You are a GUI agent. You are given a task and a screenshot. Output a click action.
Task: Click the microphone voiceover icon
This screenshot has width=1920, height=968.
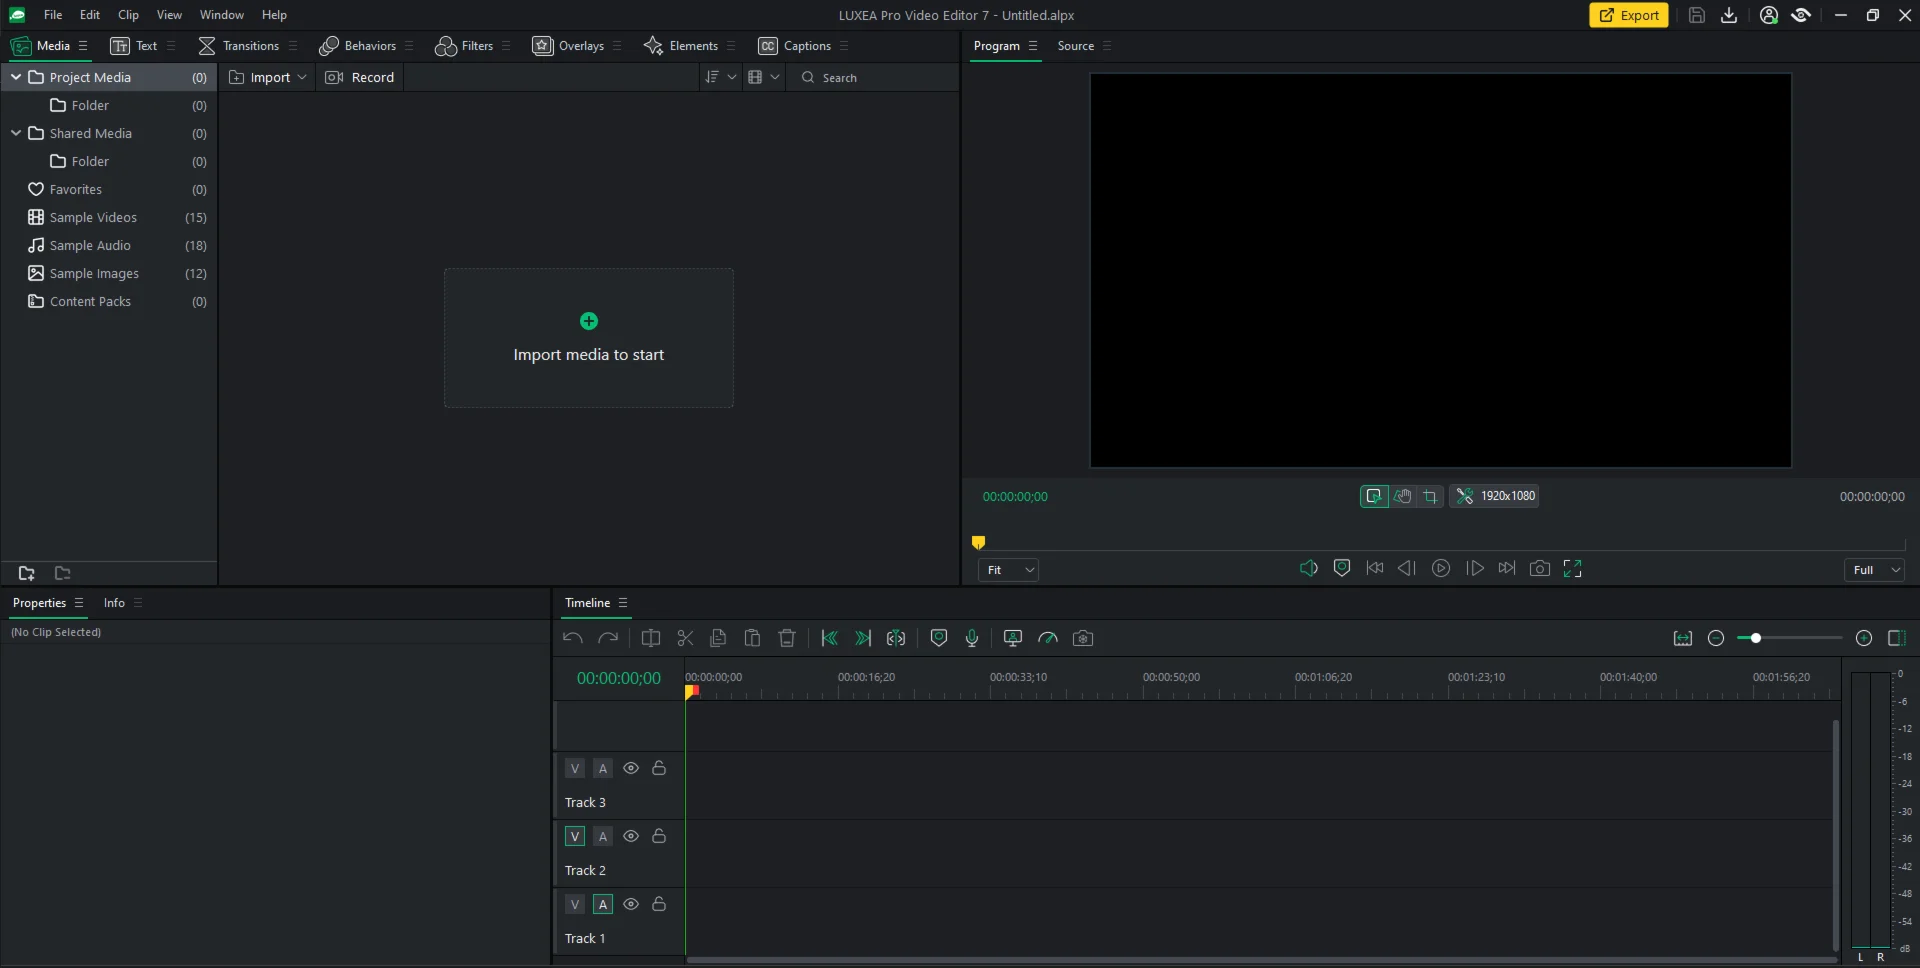click(x=971, y=638)
